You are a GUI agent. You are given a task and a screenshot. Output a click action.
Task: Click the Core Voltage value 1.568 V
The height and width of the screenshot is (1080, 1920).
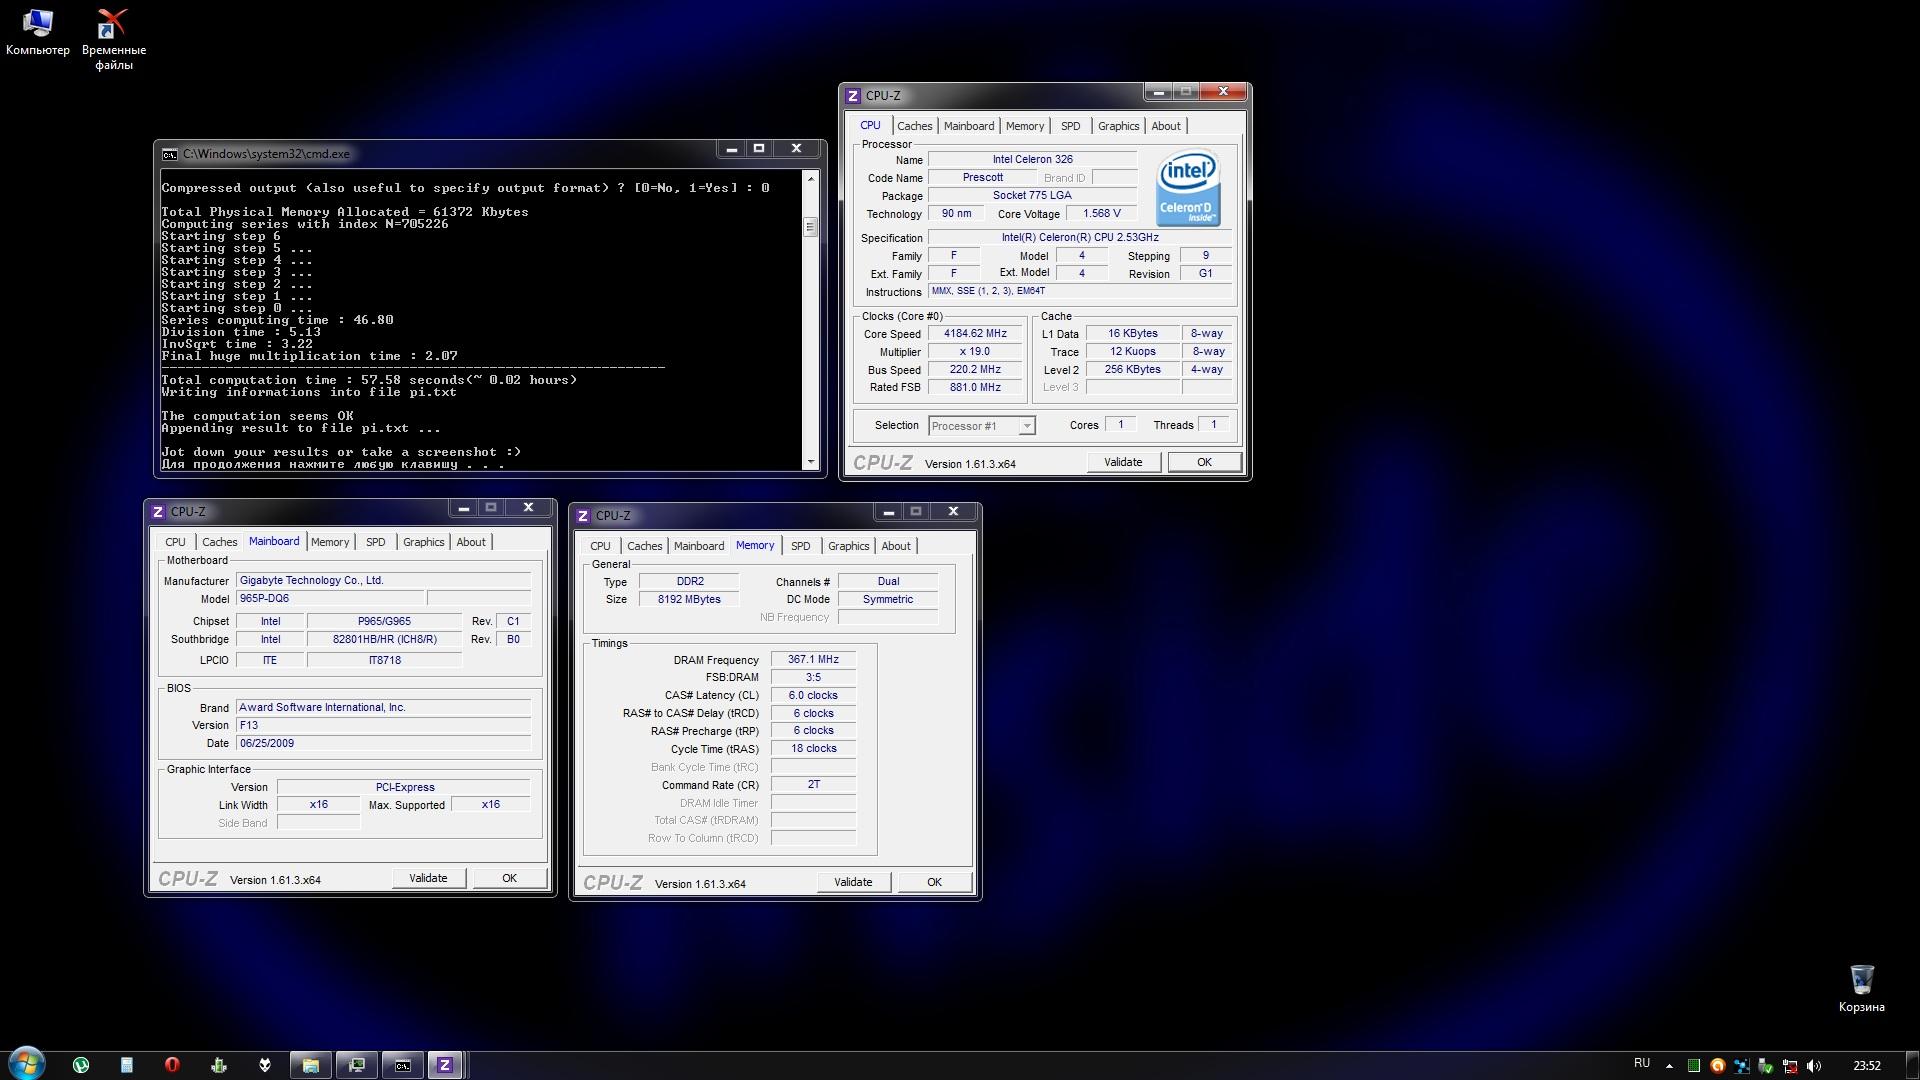(x=1101, y=214)
